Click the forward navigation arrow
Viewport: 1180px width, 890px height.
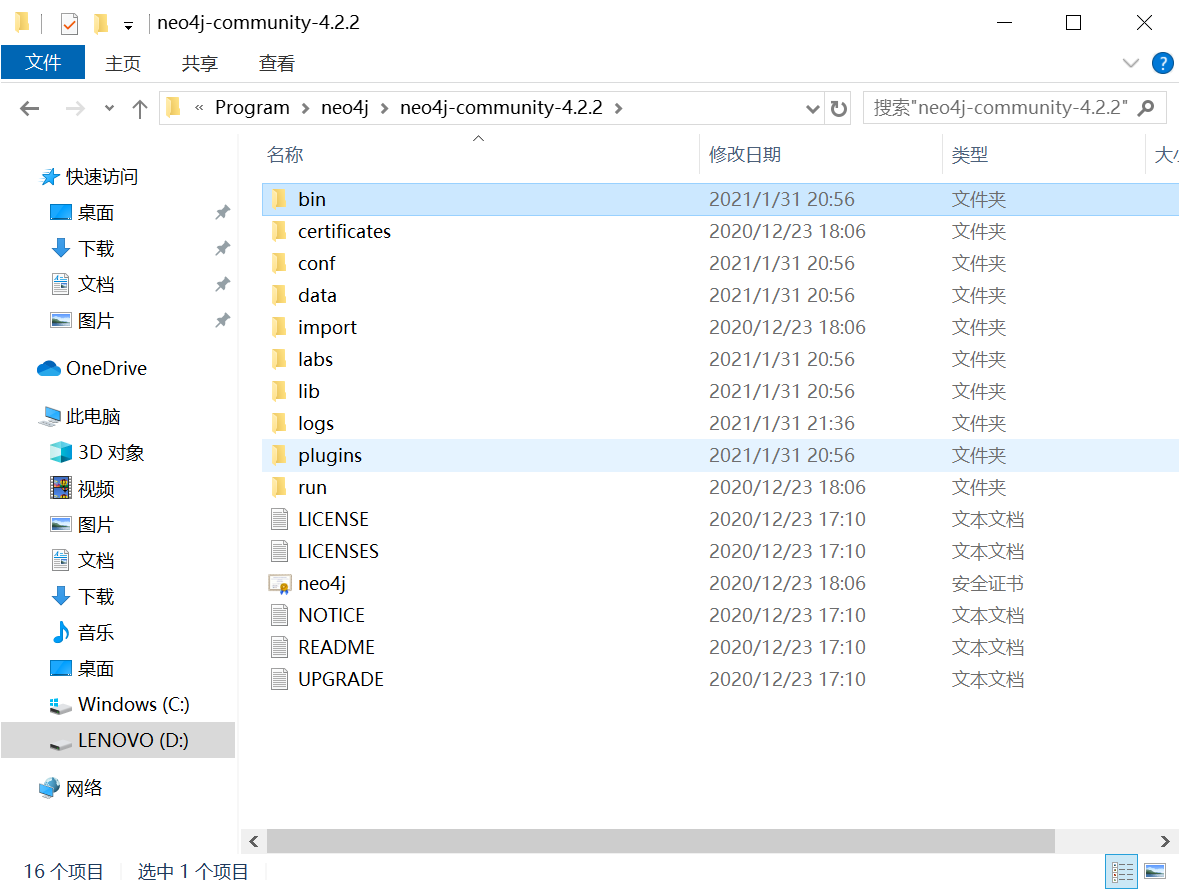tap(75, 108)
